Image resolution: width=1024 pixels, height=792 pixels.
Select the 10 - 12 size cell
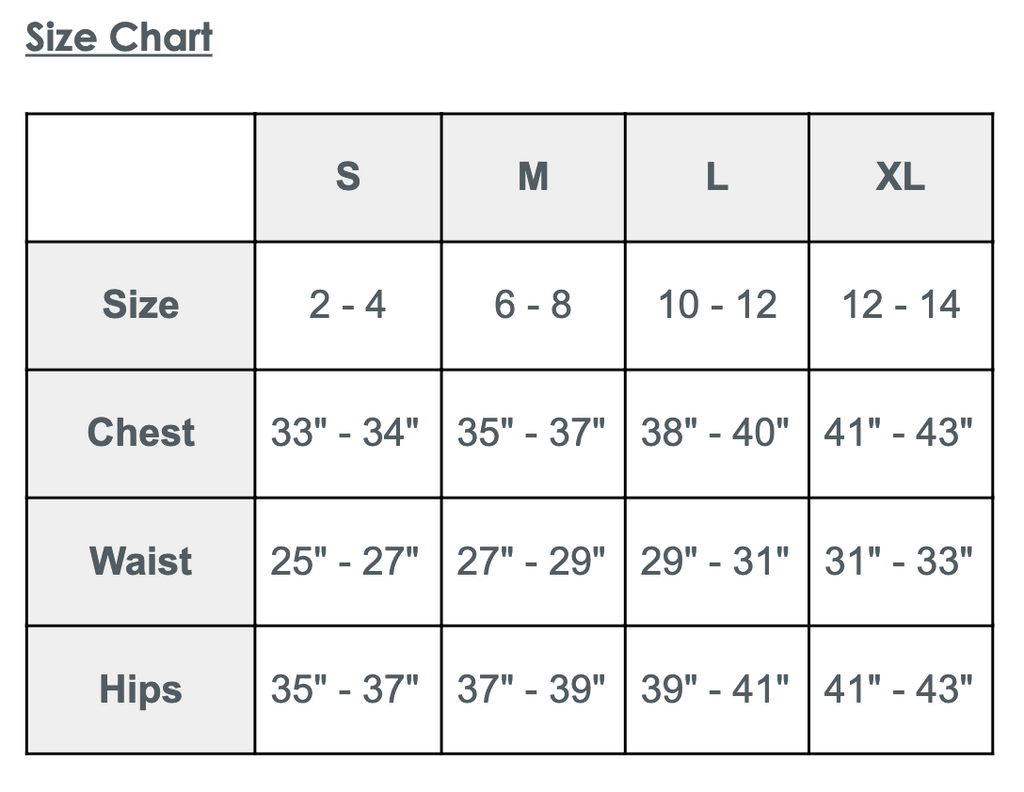pyautogui.click(x=717, y=305)
